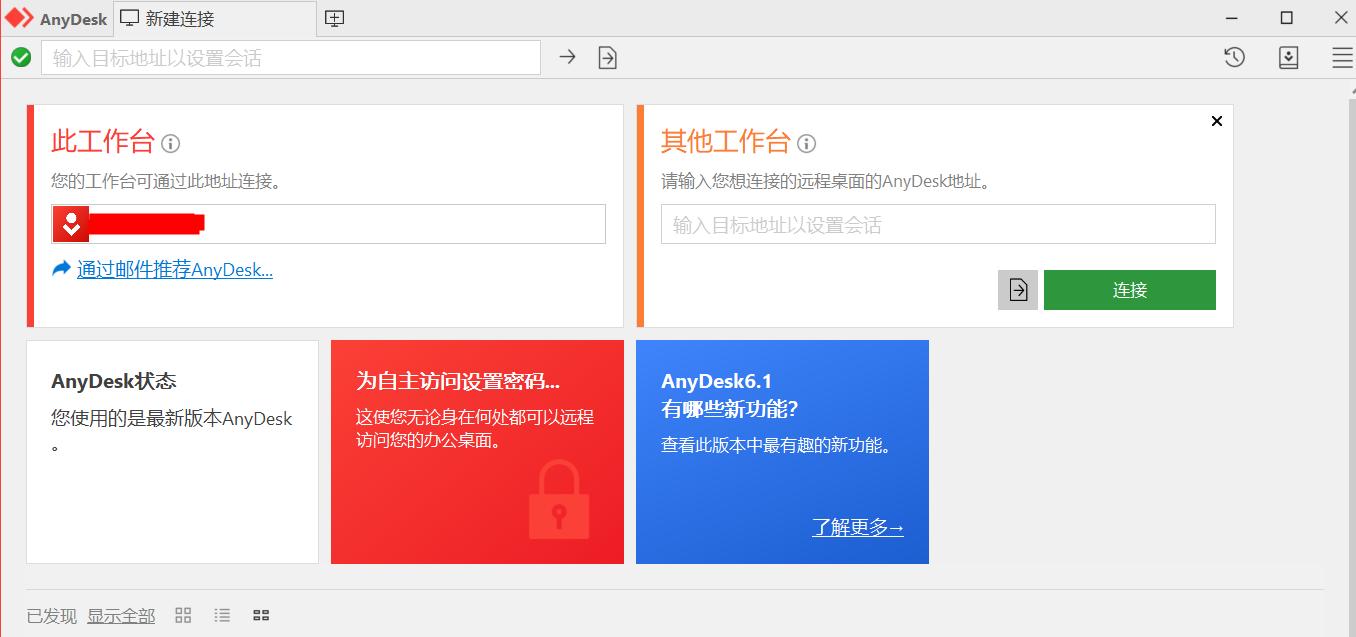Click 查看此版本中最有趣的新功能 text

[x=776, y=445]
